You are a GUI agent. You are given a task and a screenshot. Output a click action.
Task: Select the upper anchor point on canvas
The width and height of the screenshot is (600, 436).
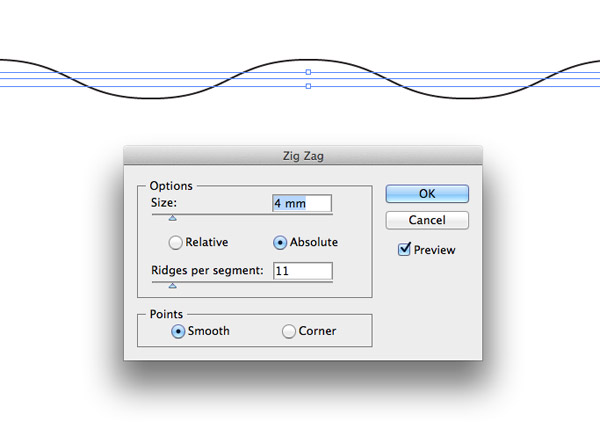(308, 72)
